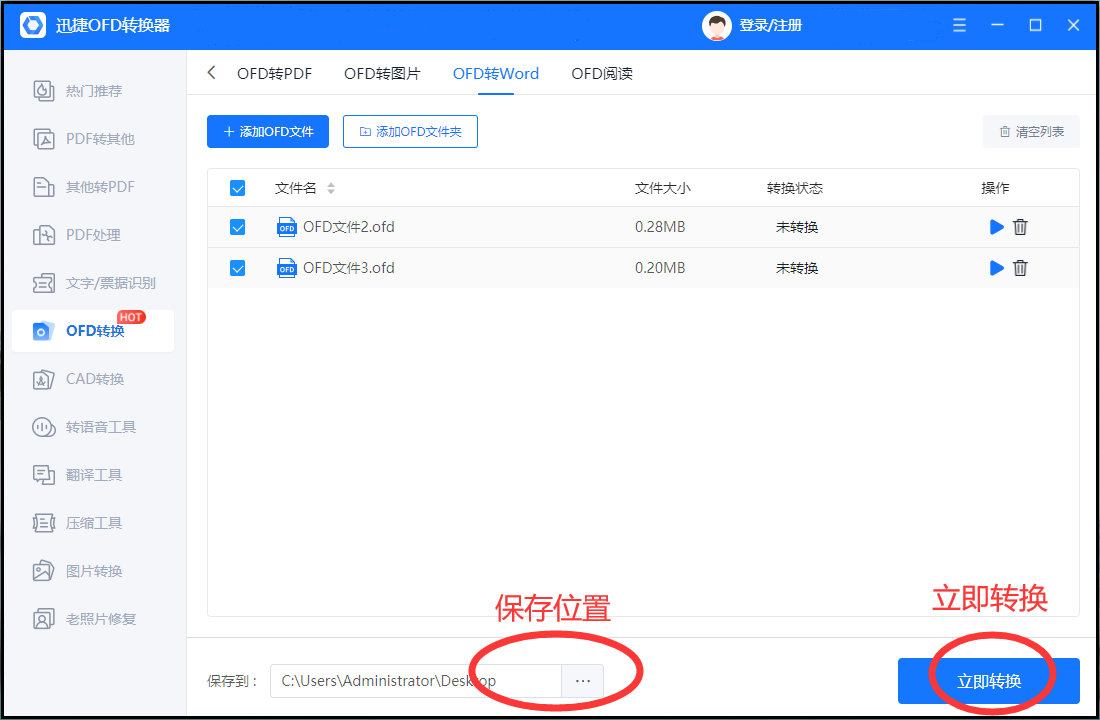1100x720 pixels.
Task: Select the OFD文件2.ofd file name
Action: click(x=349, y=227)
